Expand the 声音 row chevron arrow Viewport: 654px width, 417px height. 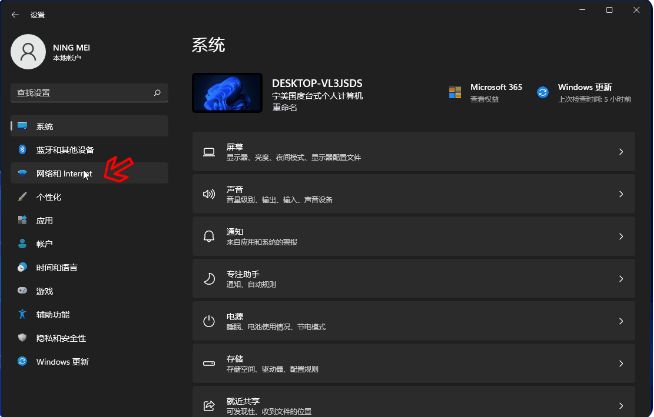point(621,194)
